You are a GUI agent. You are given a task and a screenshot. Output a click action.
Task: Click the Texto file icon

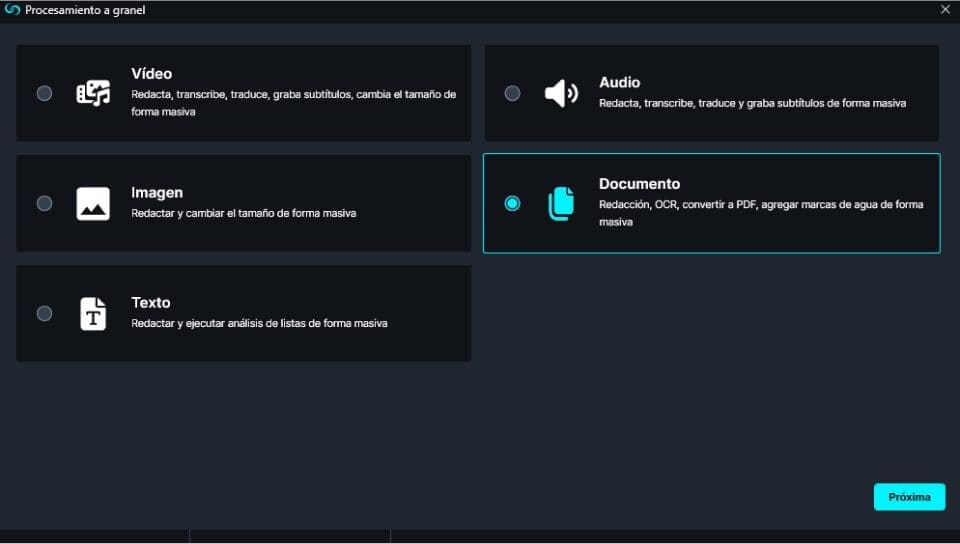[x=93, y=313]
